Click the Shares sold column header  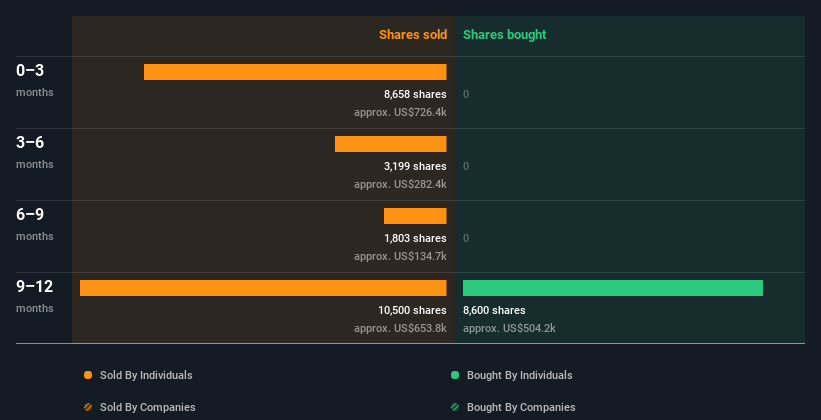pos(413,35)
